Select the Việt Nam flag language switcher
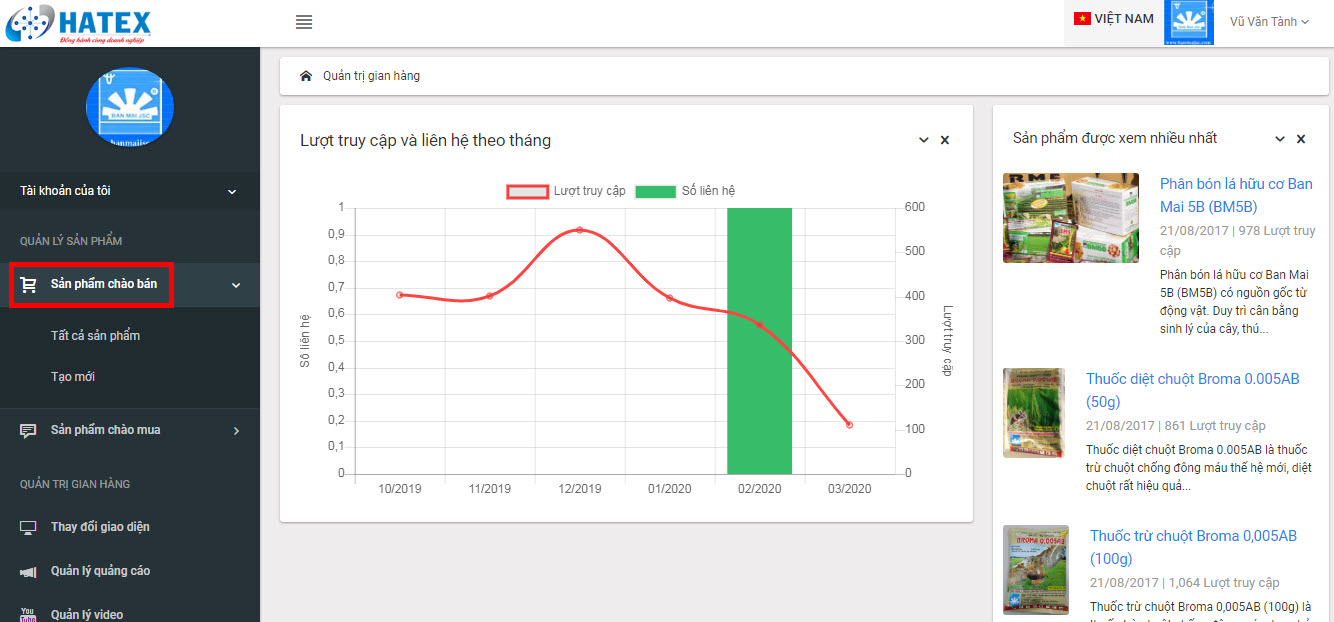 [1113, 19]
